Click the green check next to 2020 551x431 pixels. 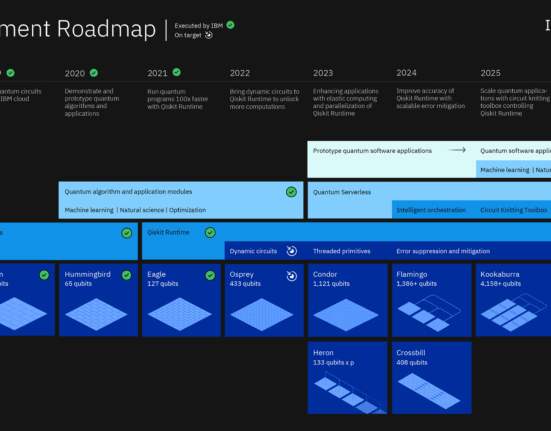[x=94, y=73]
